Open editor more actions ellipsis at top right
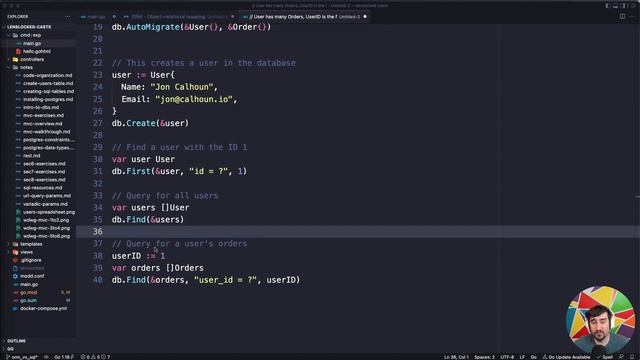 coord(632,16)
